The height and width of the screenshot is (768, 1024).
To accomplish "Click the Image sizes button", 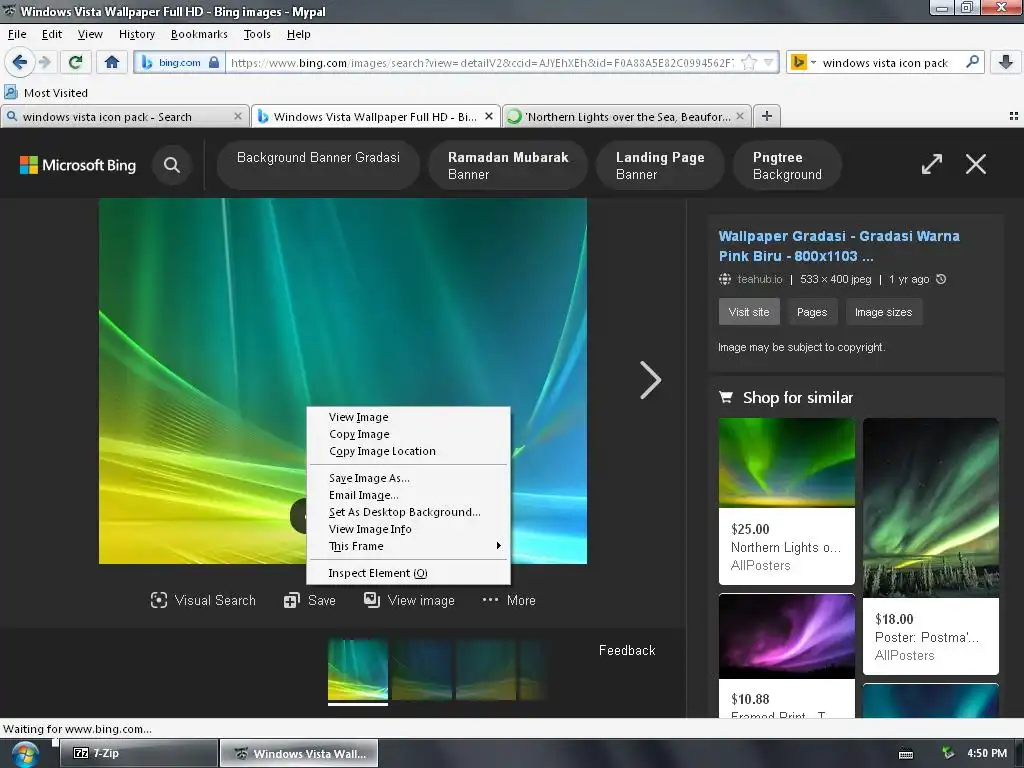I will pos(884,312).
